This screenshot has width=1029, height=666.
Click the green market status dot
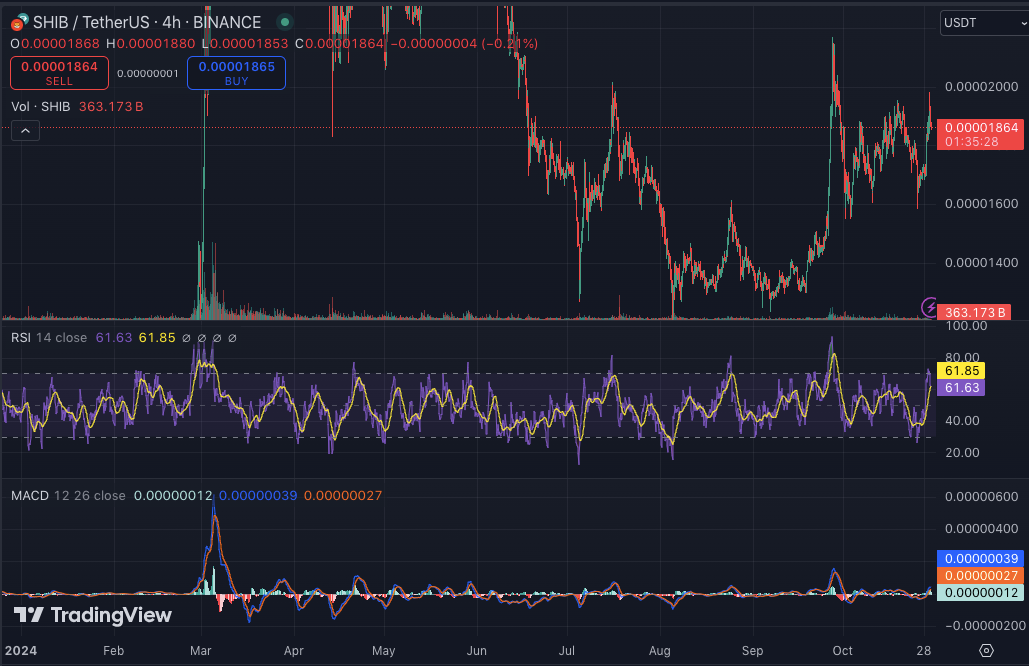[285, 22]
